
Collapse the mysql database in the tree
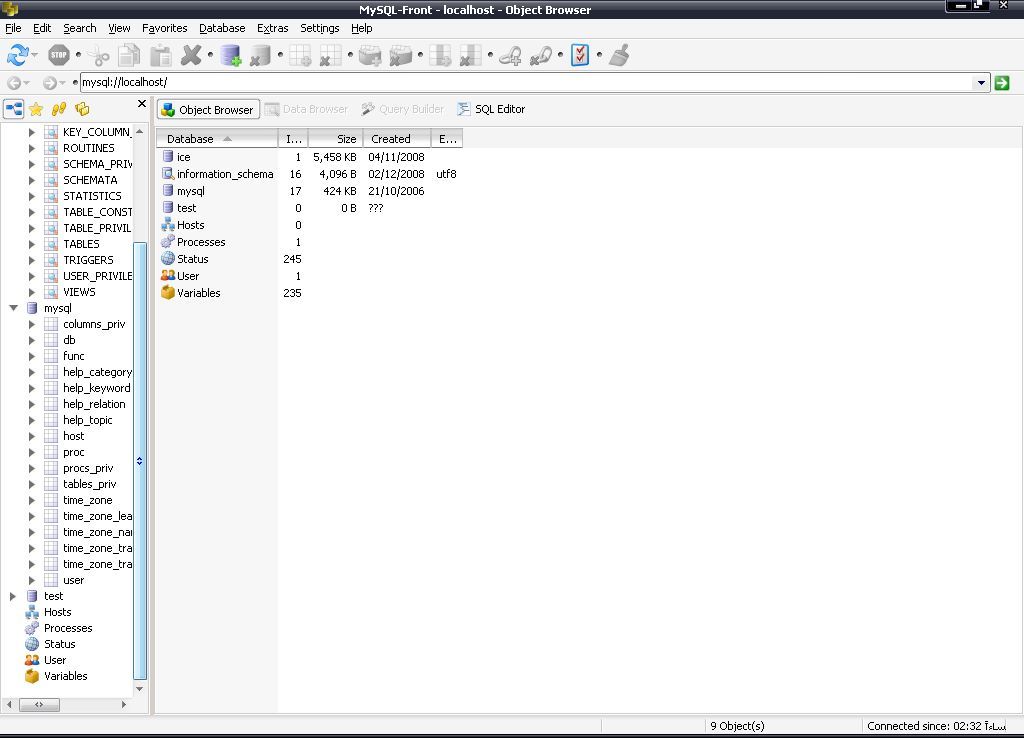(x=13, y=308)
